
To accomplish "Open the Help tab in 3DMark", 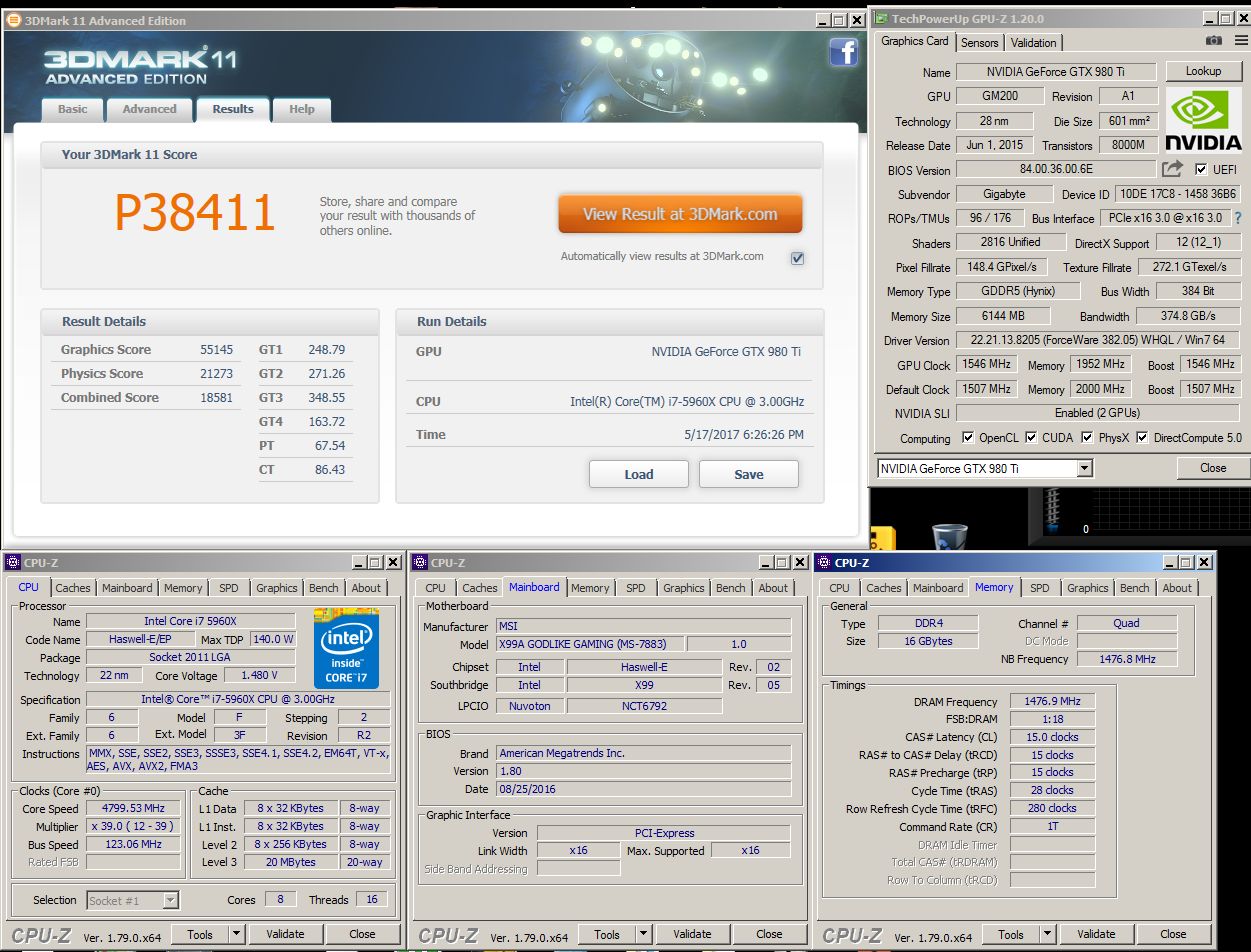I will pyautogui.click(x=301, y=109).
